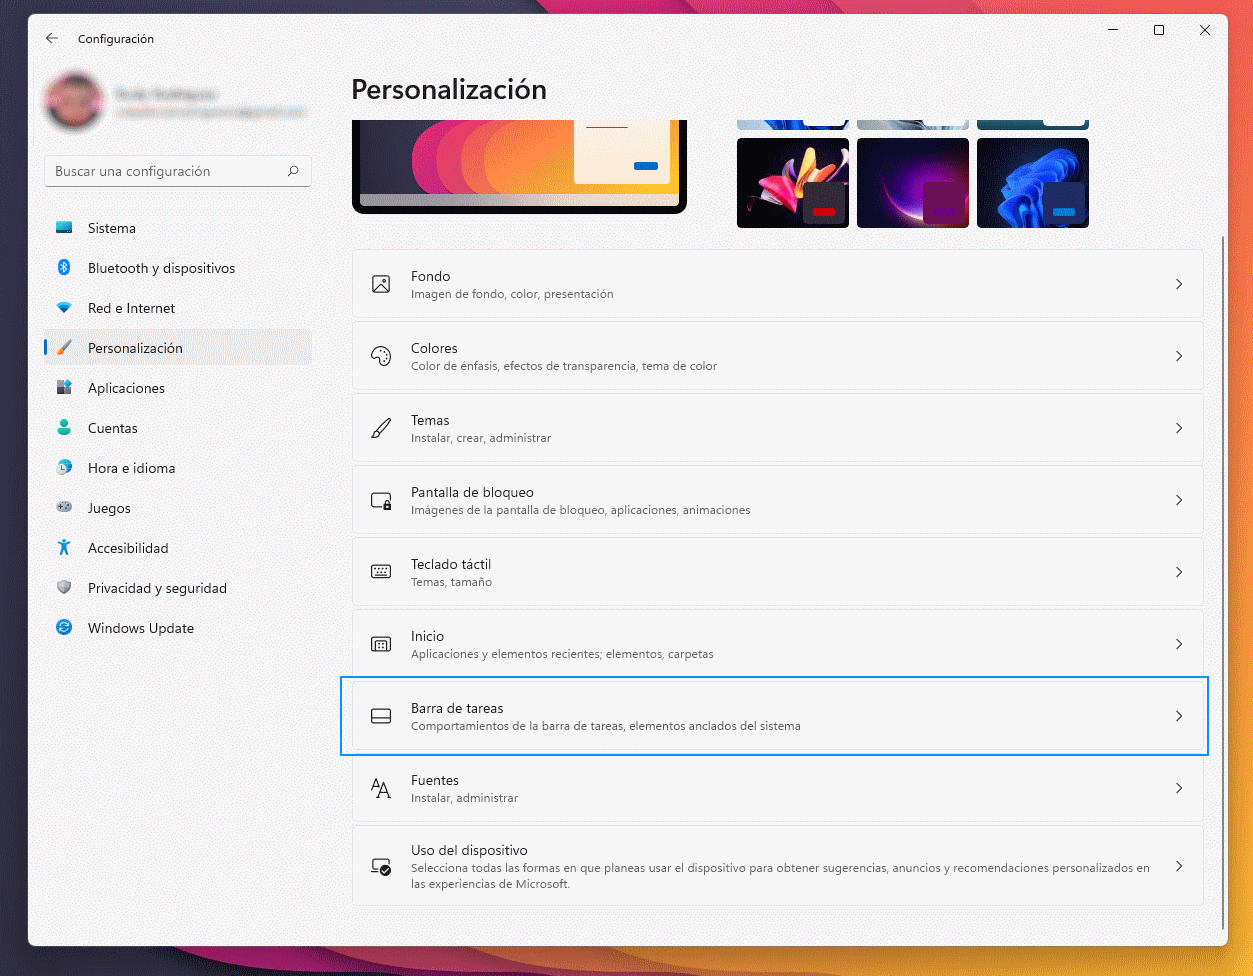Image resolution: width=1253 pixels, height=976 pixels.
Task: Click the Buscar una configuración field
Action: [178, 171]
